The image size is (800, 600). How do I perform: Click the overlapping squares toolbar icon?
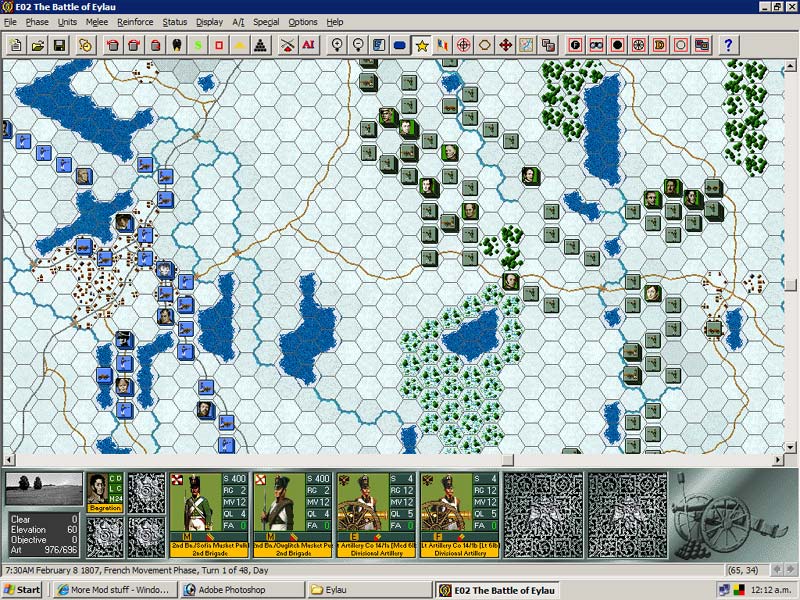(x=548, y=45)
